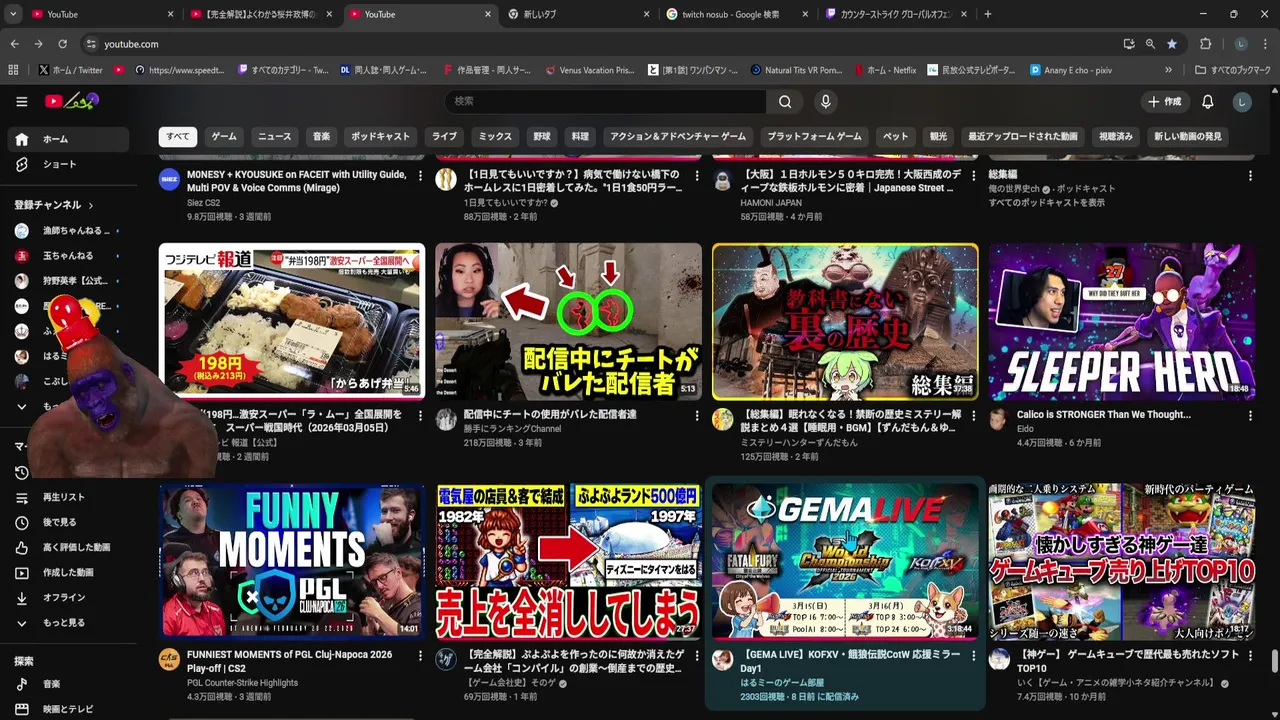Open the FUNNY MOMENTS PGL thumbnail
This screenshot has height=720, width=1280.
(x=292, y=562)
